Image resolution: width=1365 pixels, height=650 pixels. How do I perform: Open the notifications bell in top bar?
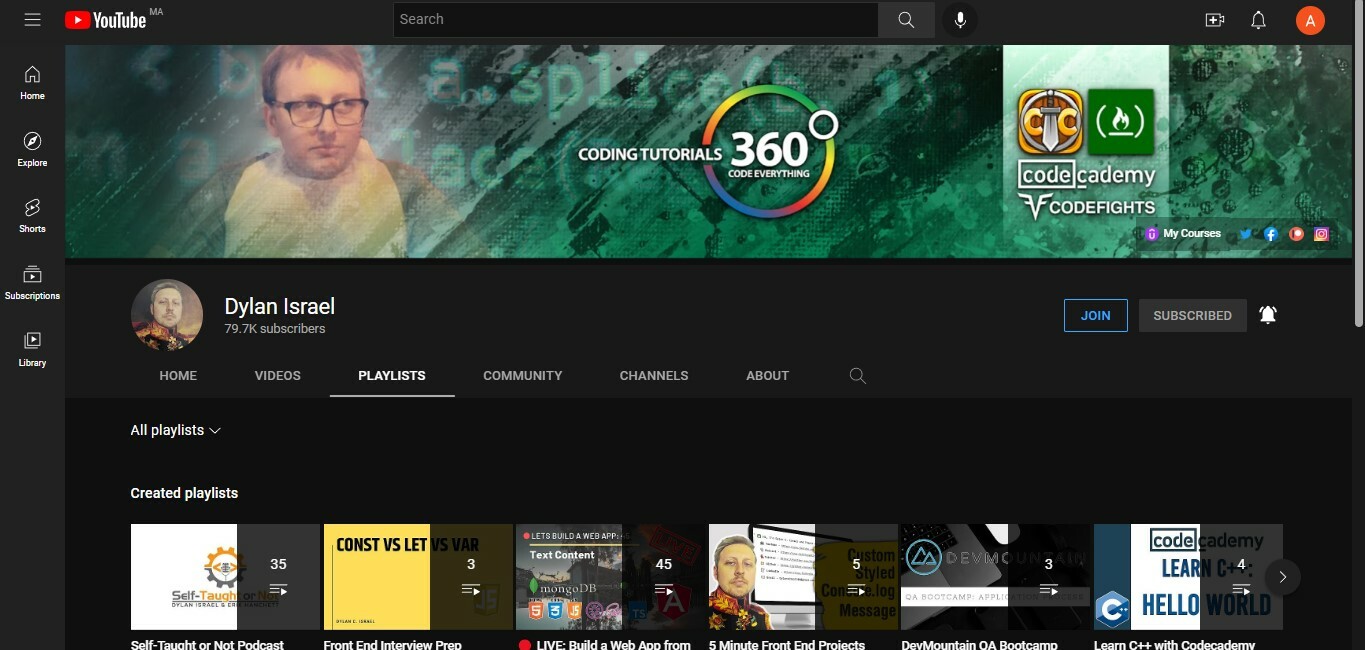[x=1259, y=20]
